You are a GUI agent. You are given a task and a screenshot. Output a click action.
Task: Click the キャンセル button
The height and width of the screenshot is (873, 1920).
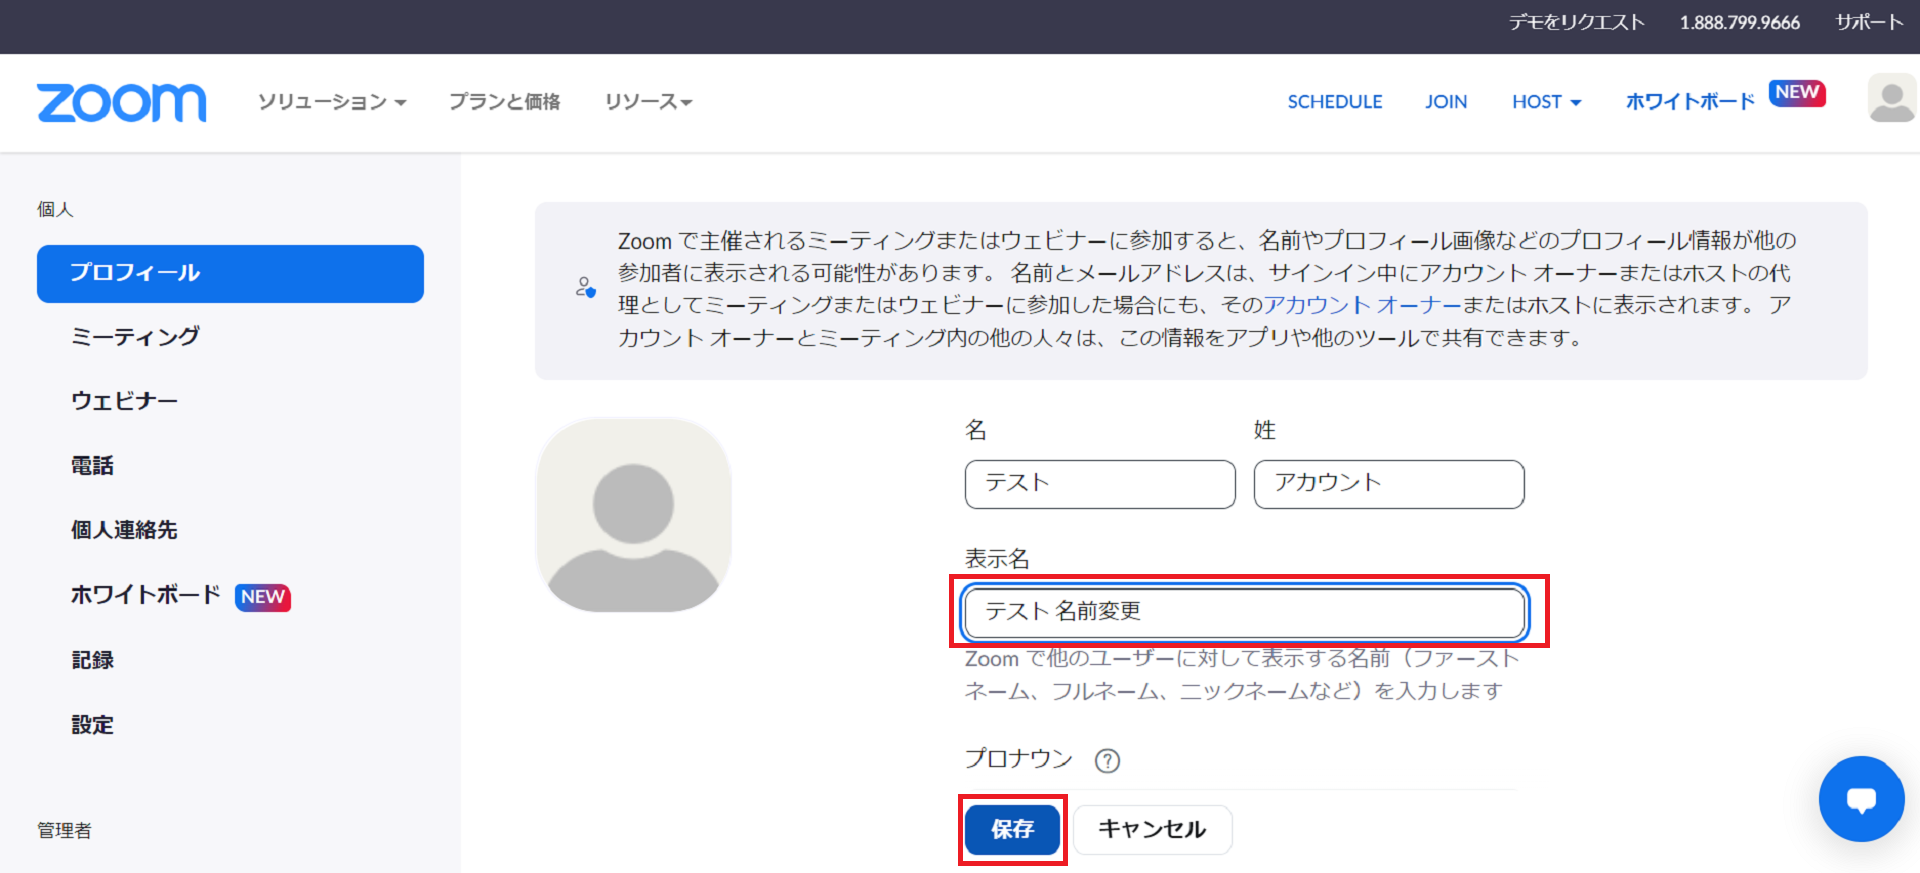click(x=1152, y=829)
